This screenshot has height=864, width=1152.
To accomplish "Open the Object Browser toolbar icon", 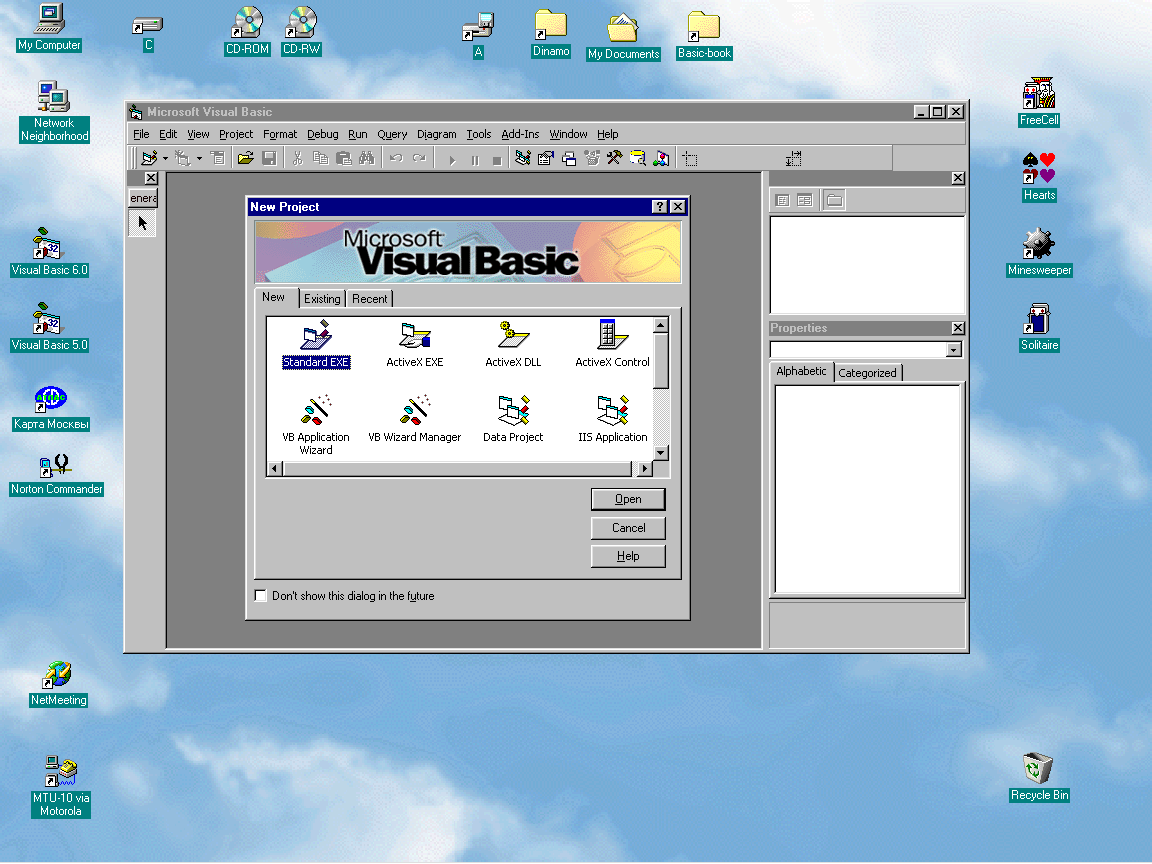I will [x=591, y=158].
